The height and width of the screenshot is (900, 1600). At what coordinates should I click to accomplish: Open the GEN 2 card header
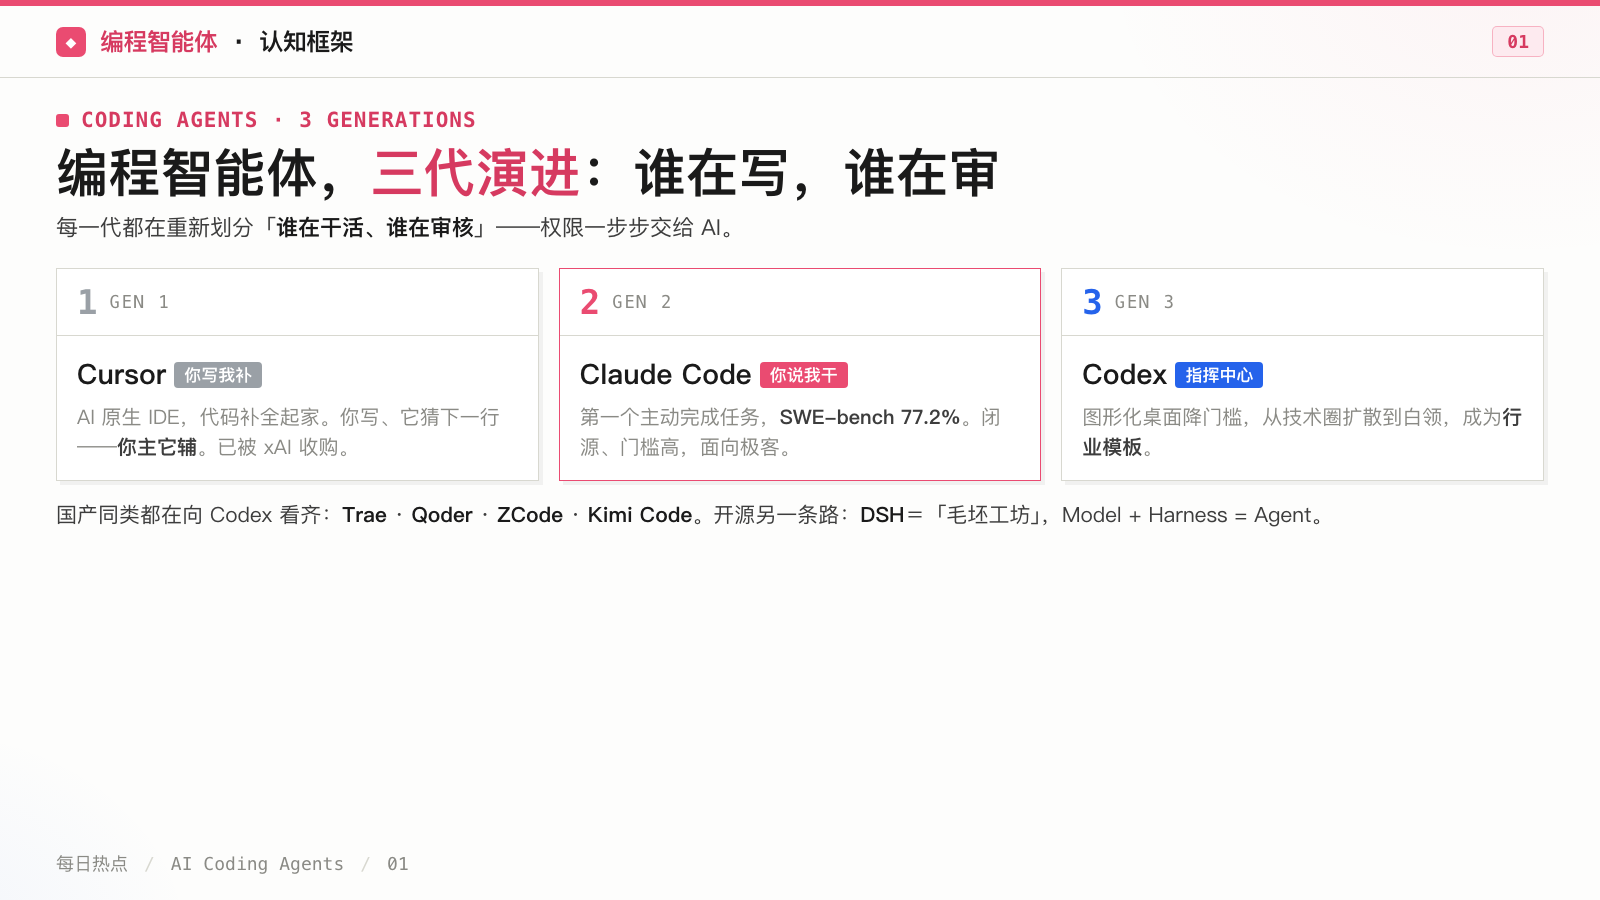800,302
